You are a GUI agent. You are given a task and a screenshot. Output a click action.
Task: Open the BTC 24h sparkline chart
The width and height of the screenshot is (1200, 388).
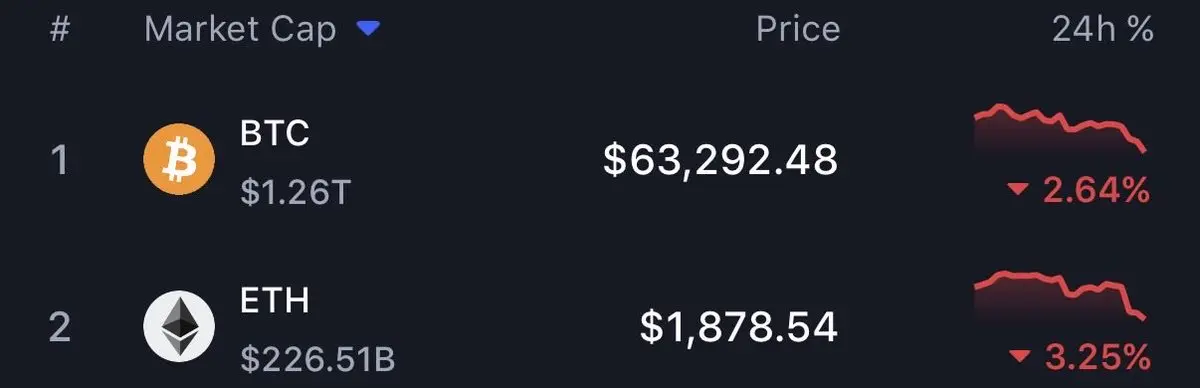1060,130
